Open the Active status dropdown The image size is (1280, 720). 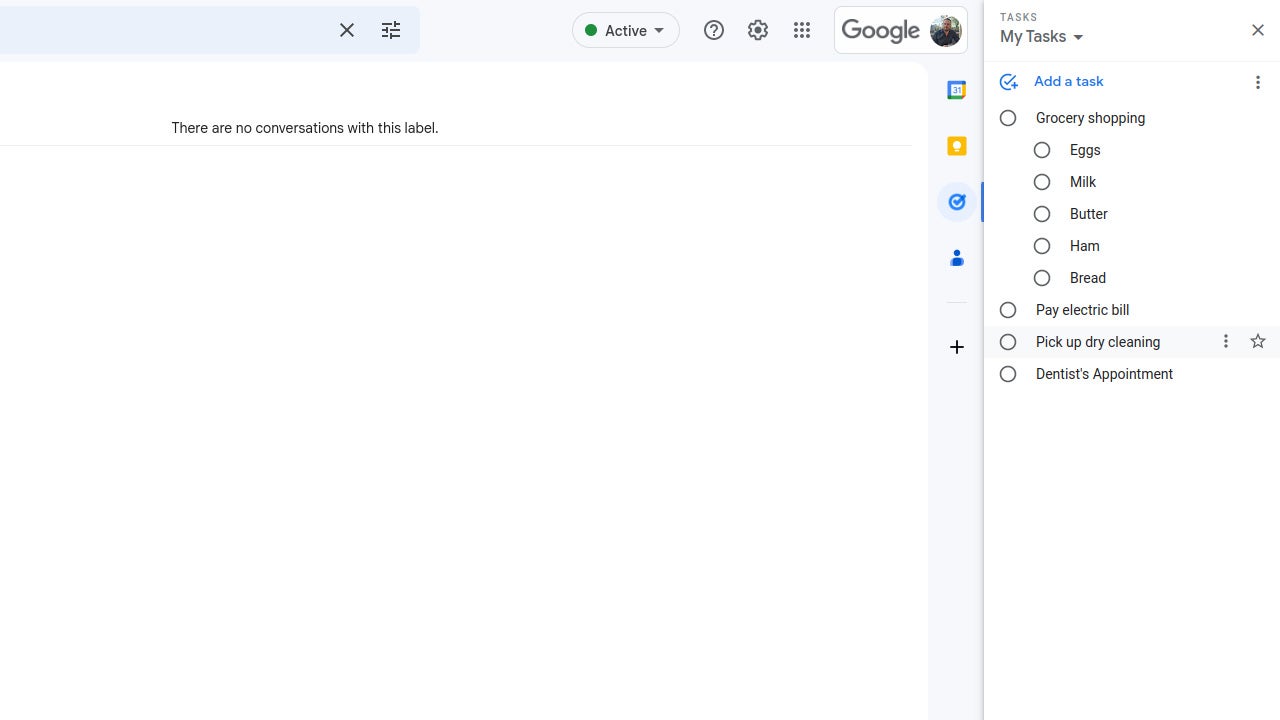626,30
